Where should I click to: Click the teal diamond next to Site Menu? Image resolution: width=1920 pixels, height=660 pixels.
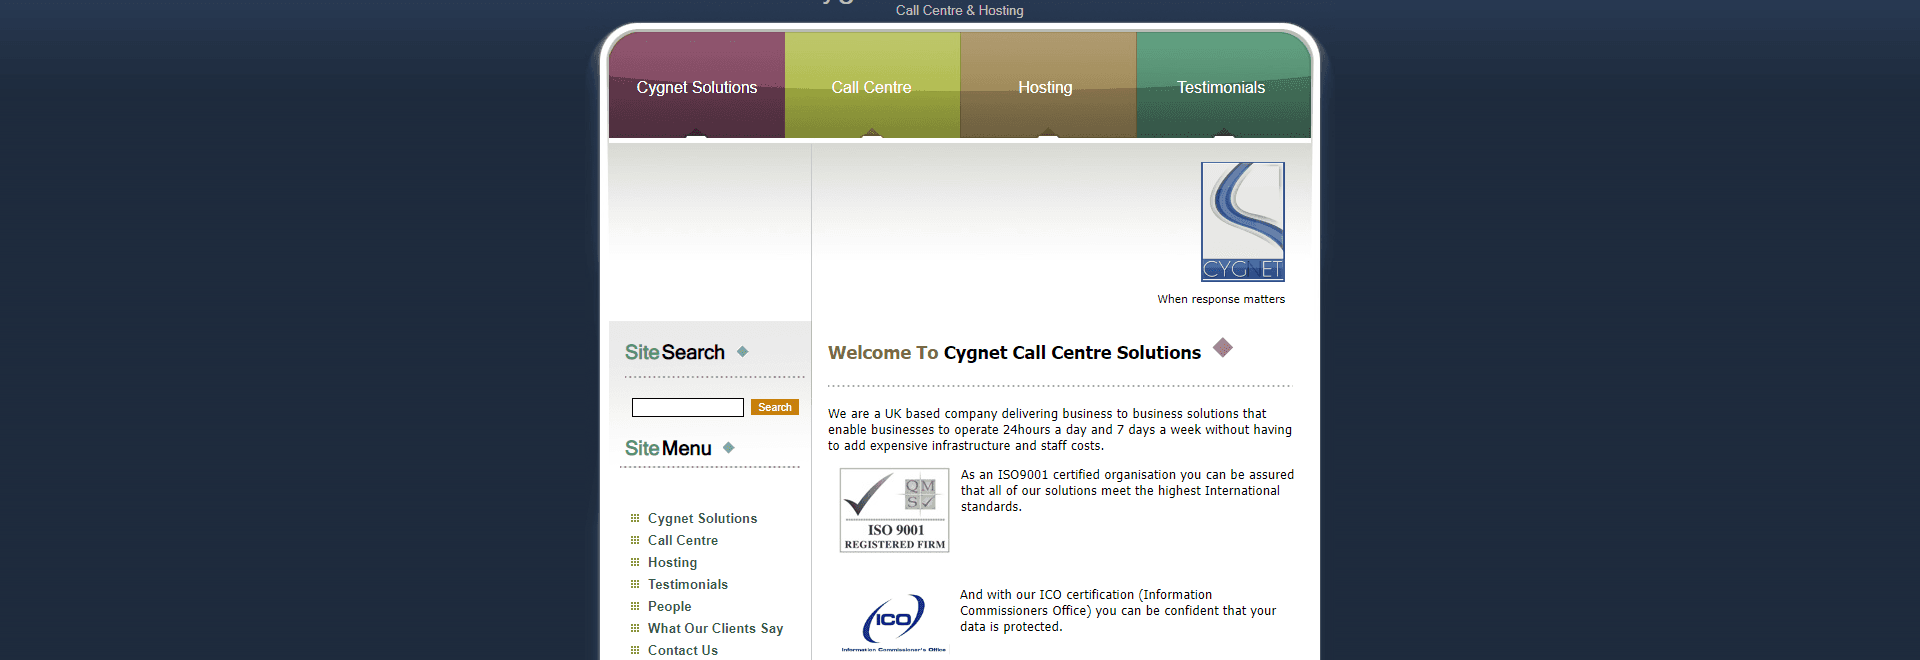[x=728, y=448]
